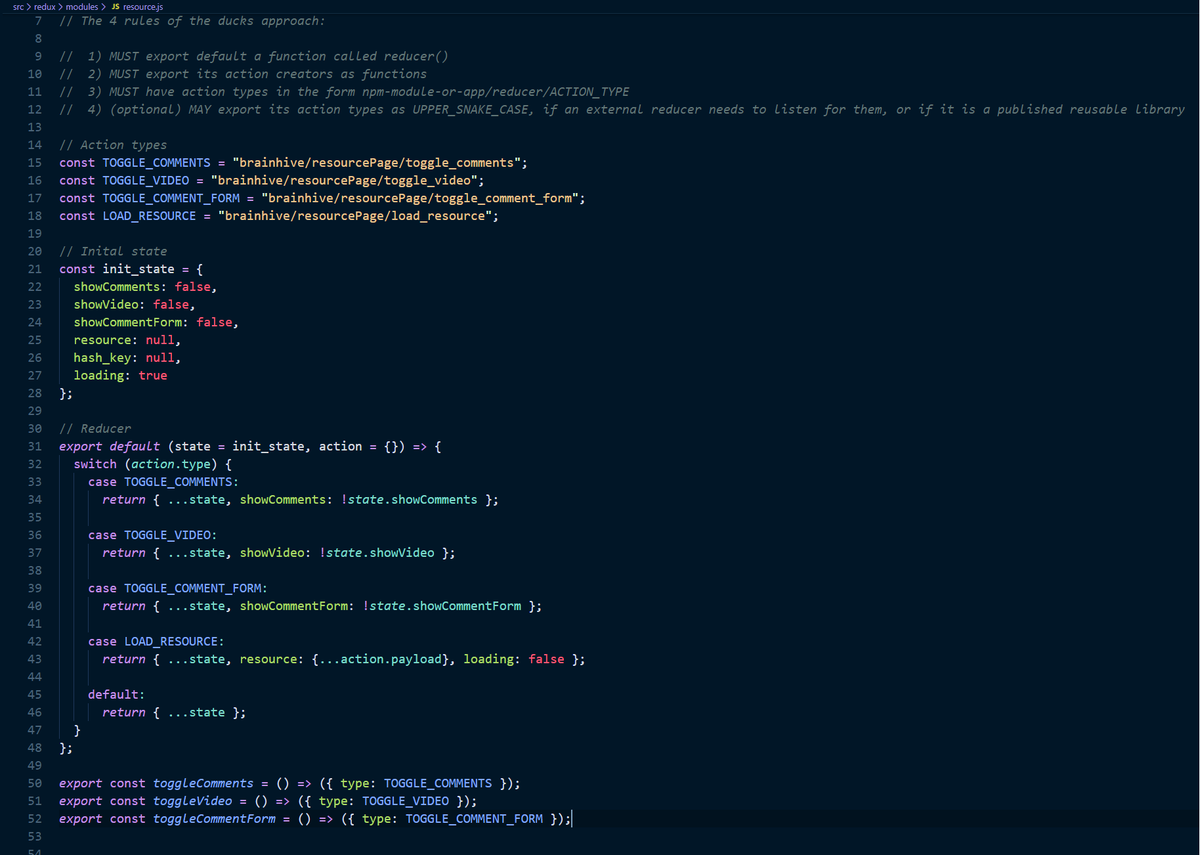Click the "export default" keywords on line 31
Screen dimensions: 1200x855
click(x=109, y=446)
